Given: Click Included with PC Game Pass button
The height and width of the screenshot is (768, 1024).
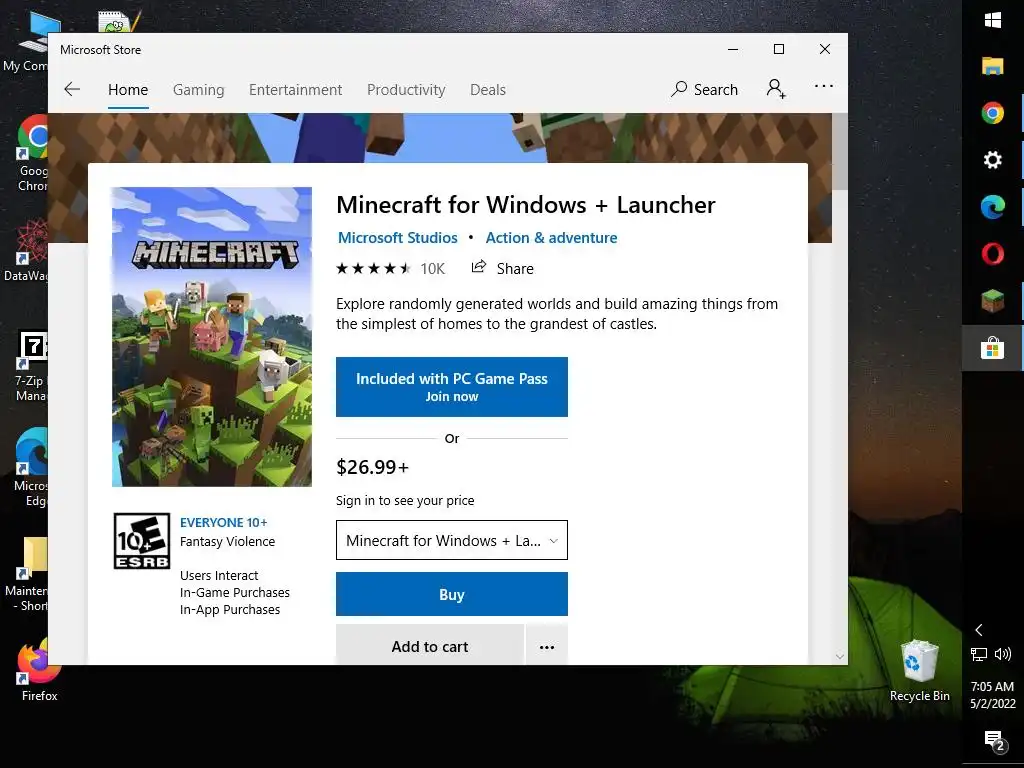Looking at the screenshot, I should (451, 387).
